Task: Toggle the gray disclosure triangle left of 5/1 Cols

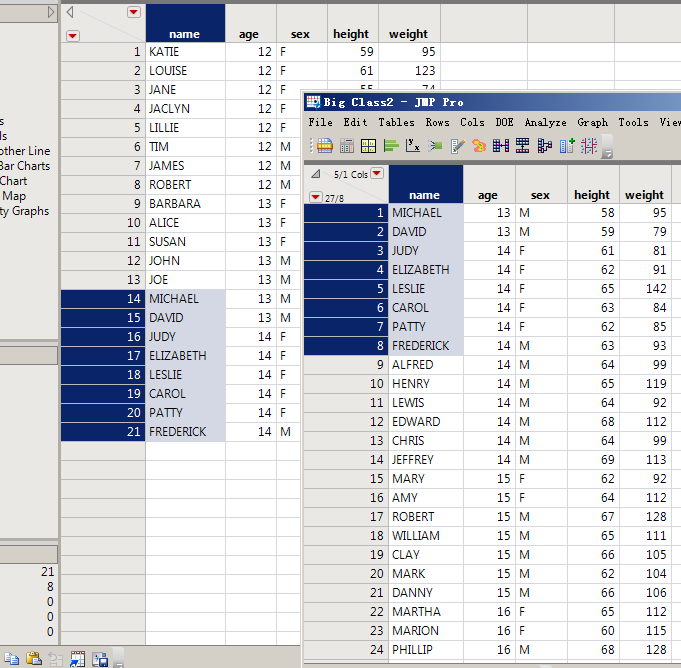Action: tap(316, 174)
